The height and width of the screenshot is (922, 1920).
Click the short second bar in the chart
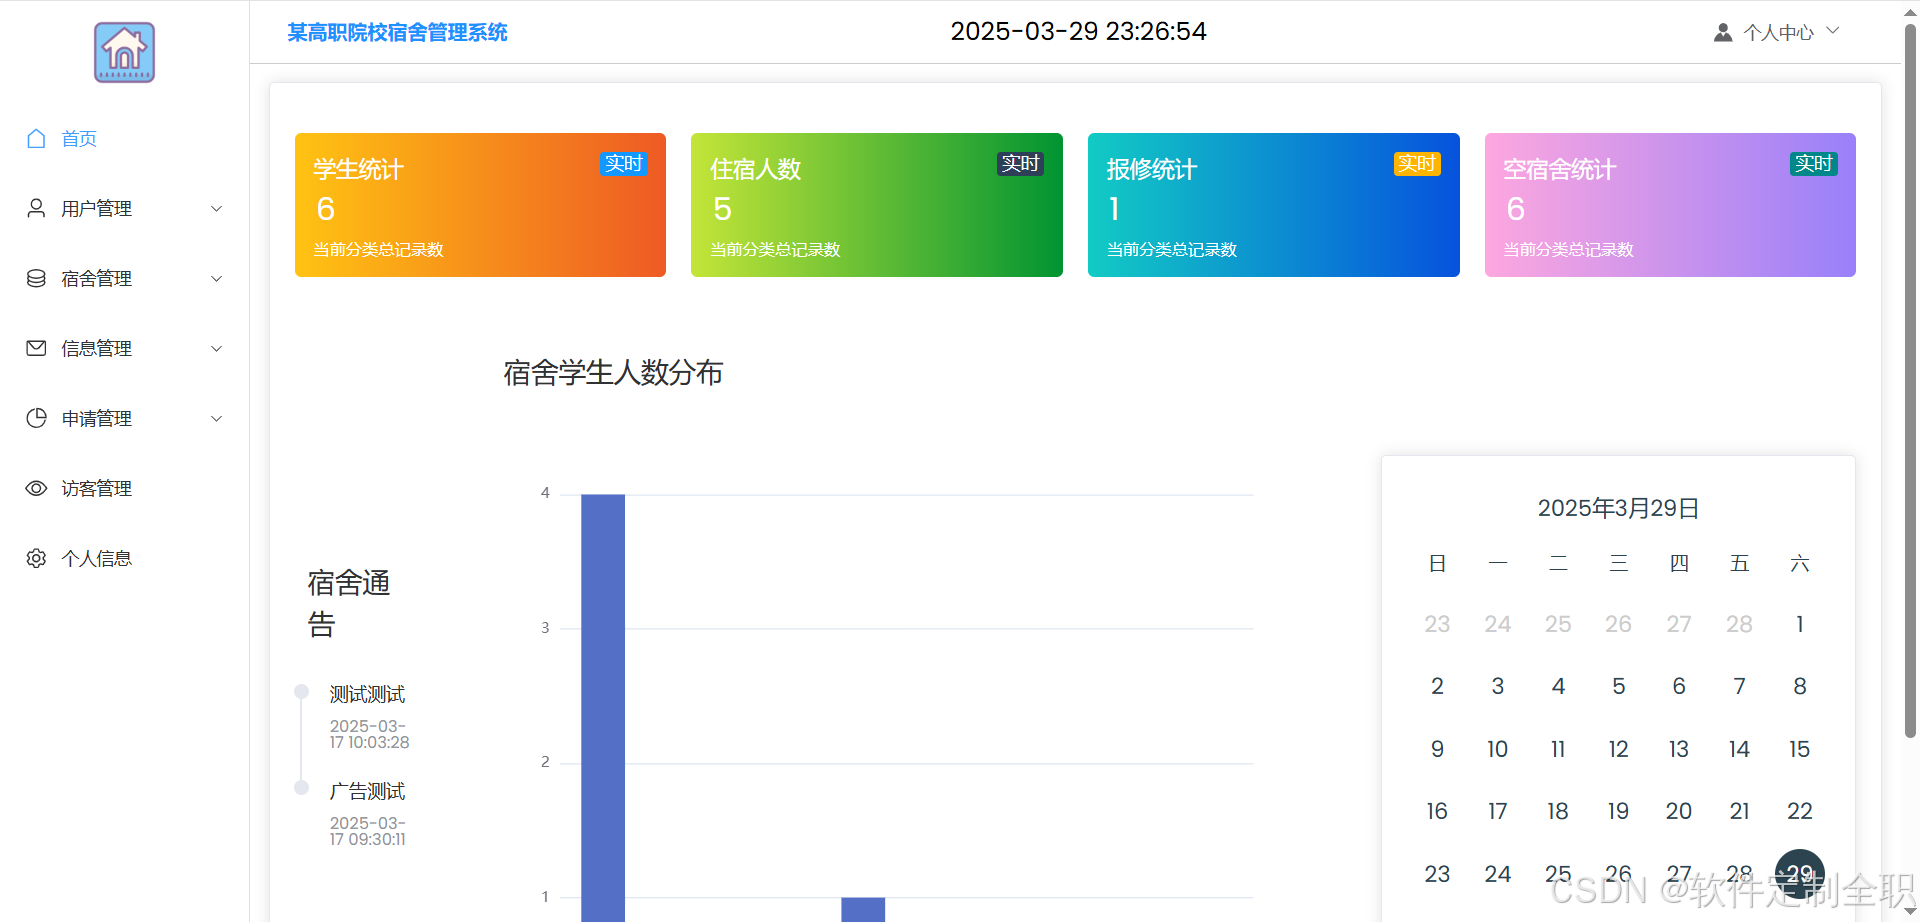863,909
